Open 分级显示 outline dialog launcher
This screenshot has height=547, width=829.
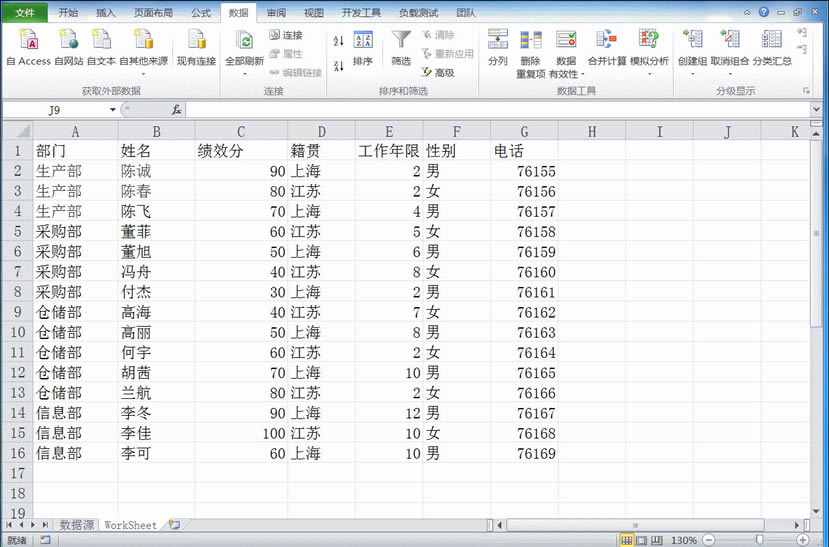(806, 91)
